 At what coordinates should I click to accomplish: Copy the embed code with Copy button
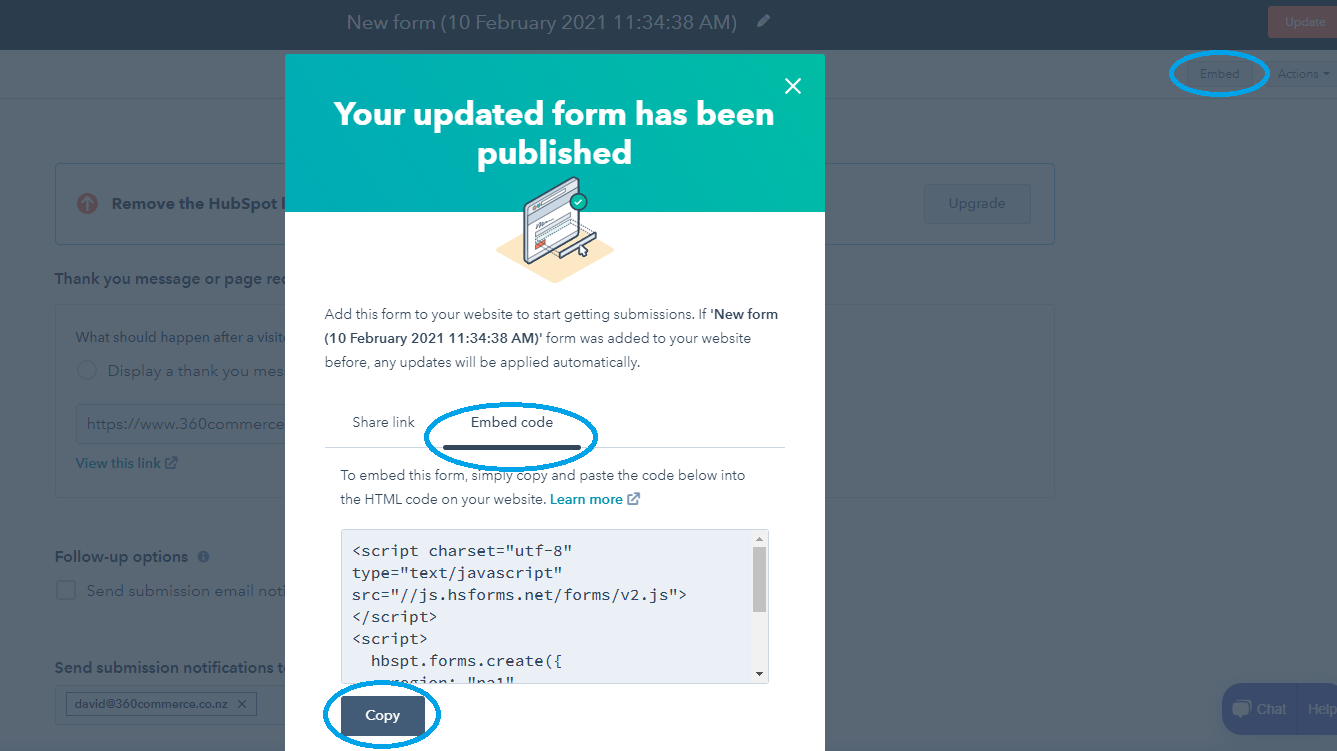[383, 716]
